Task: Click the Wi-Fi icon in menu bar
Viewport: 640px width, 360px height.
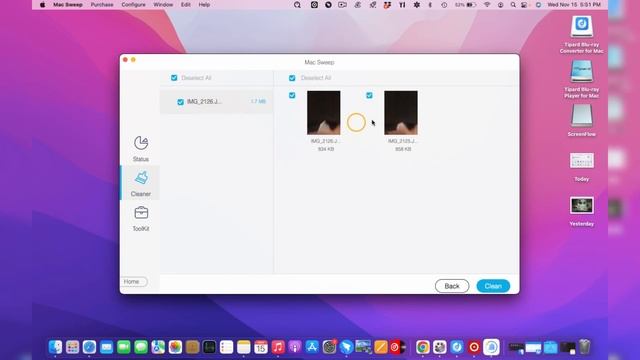Action: click(487, 5)
